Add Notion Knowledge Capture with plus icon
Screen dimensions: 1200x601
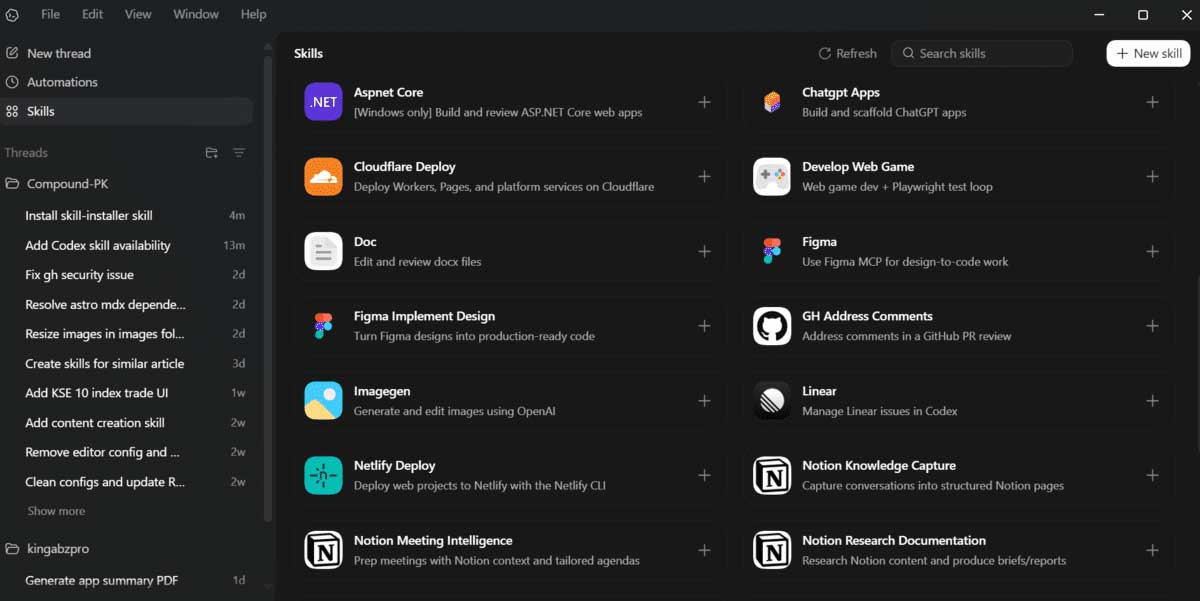(1152, 475)
